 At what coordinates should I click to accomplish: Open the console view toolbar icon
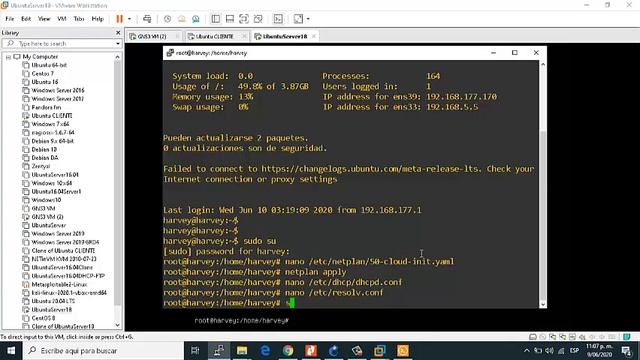click(x=278, y=19)
